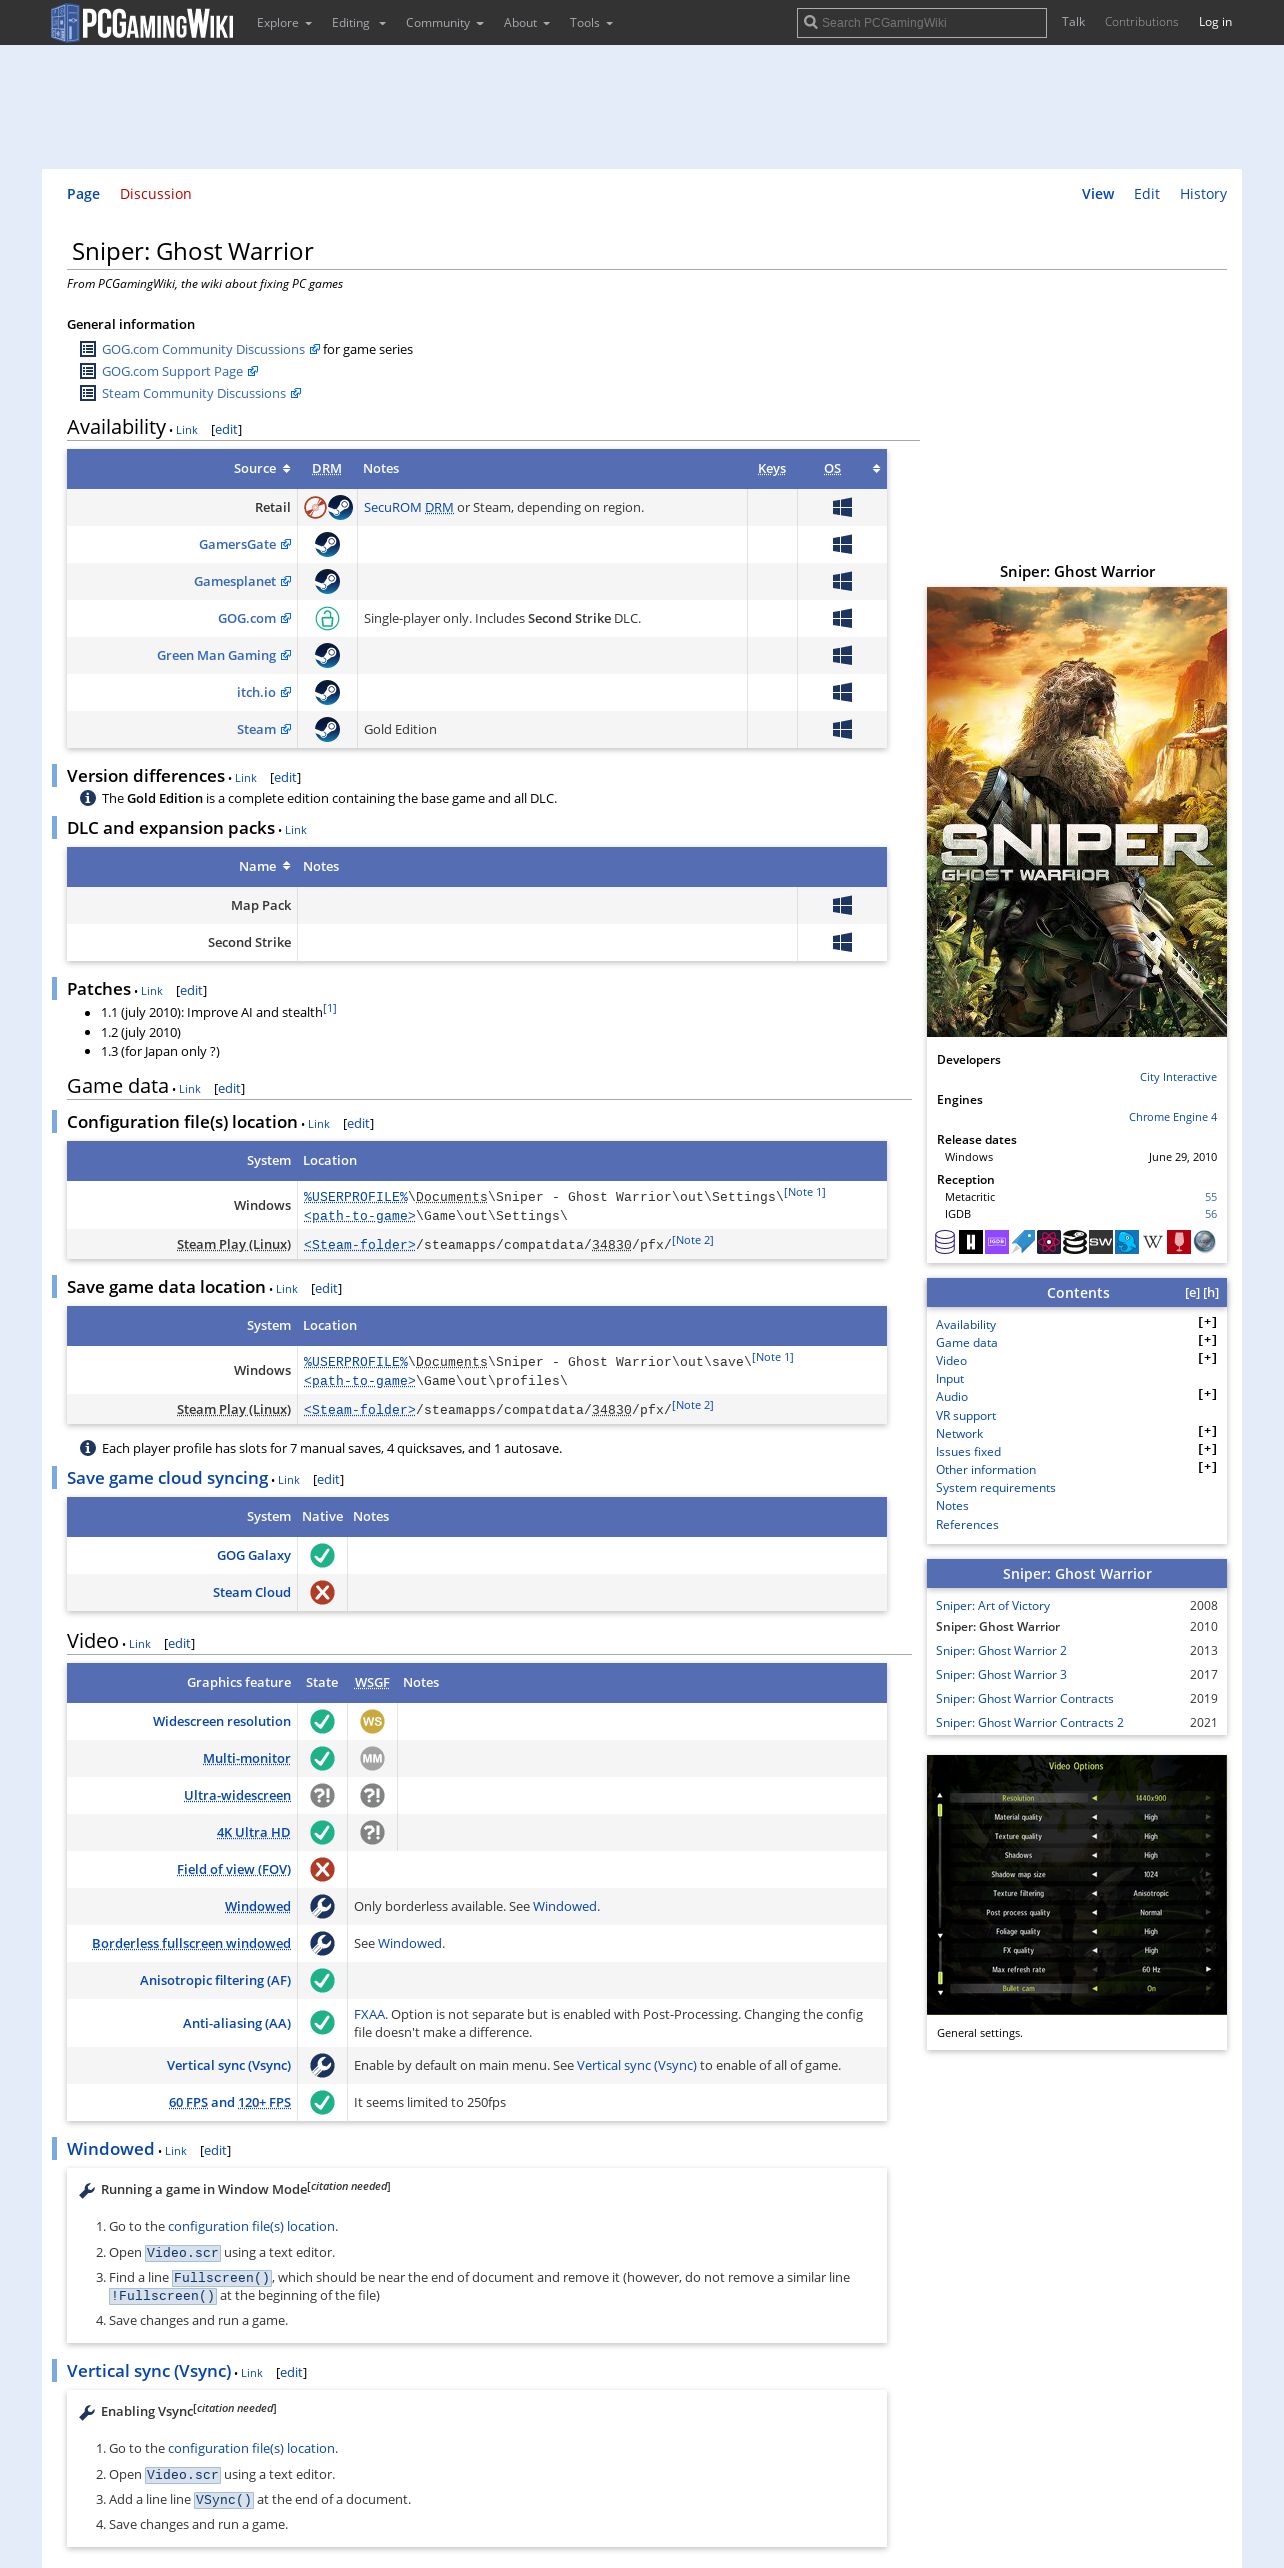The width and height of the screenshot is (1284, 2568).
Task: Click the disc DRM icon in Retail row
Action: [315, 507]
